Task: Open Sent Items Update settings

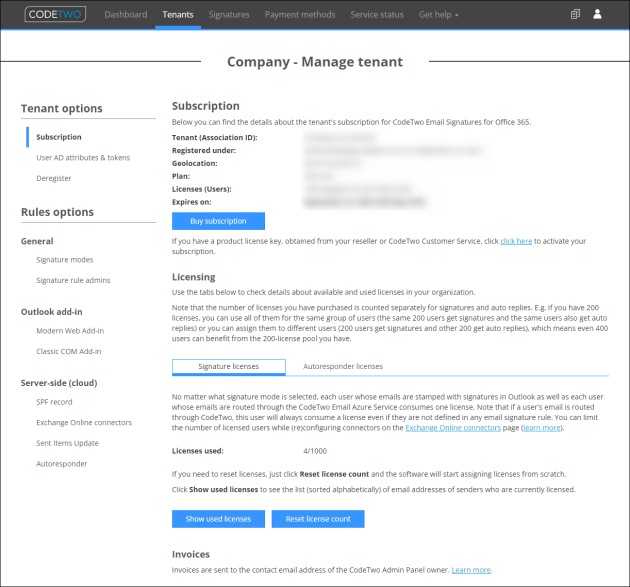Action: tap(68, 443)
